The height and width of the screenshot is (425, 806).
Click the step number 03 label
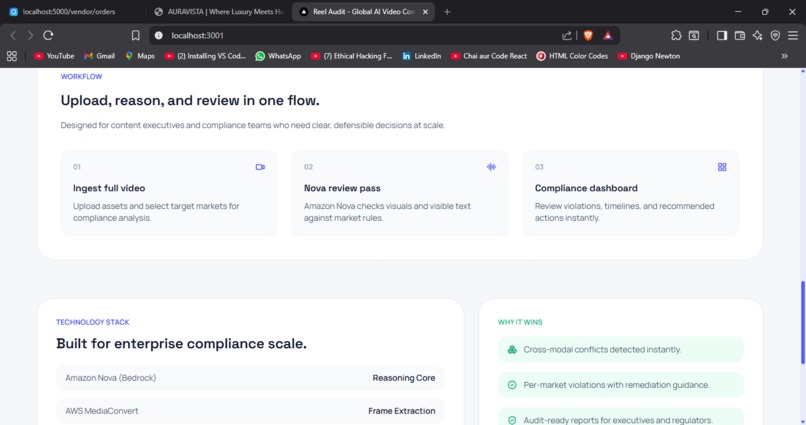(x=539, y=167)
